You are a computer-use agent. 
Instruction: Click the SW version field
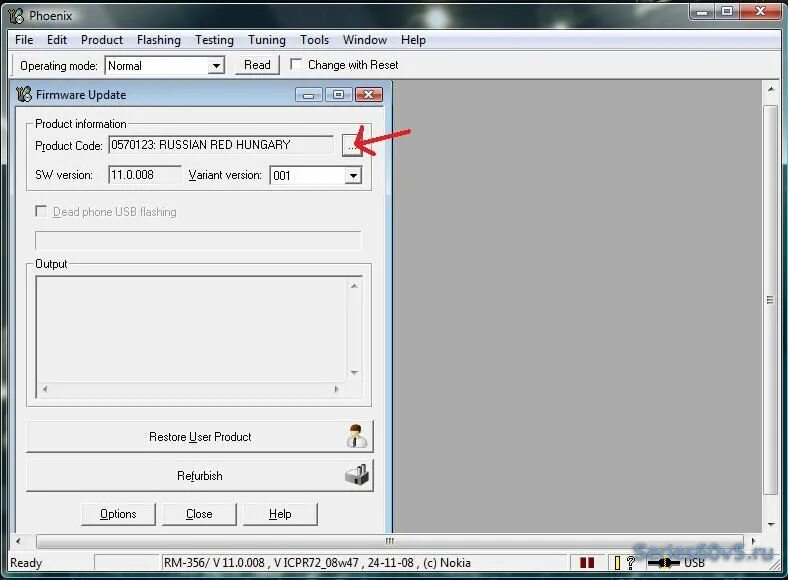click(x=145, y=175)
